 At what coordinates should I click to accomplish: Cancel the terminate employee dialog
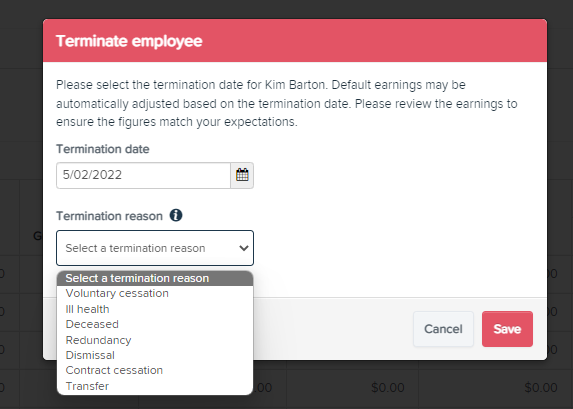(443, 329)
